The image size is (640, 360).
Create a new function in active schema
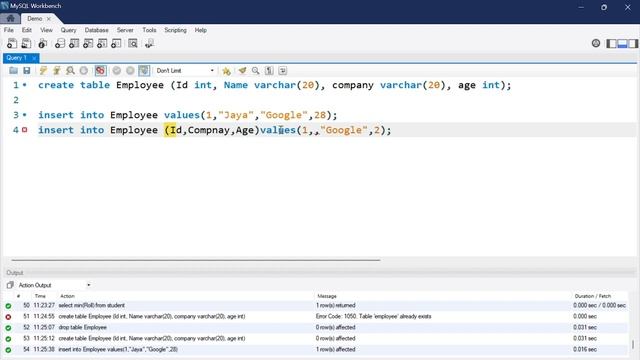[116, 43]
